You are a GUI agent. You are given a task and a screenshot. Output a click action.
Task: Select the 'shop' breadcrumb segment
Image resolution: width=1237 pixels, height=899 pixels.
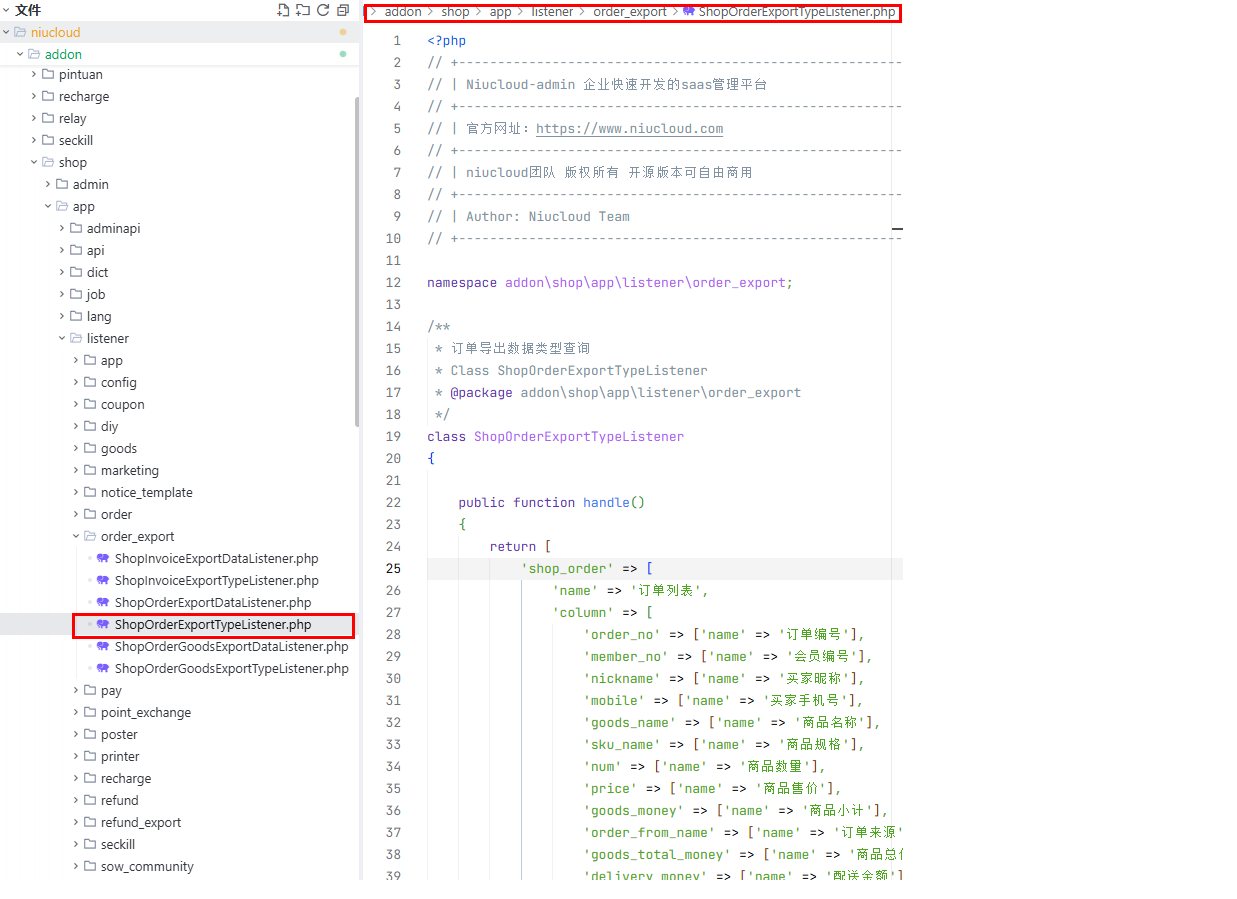tap(455, 12)
